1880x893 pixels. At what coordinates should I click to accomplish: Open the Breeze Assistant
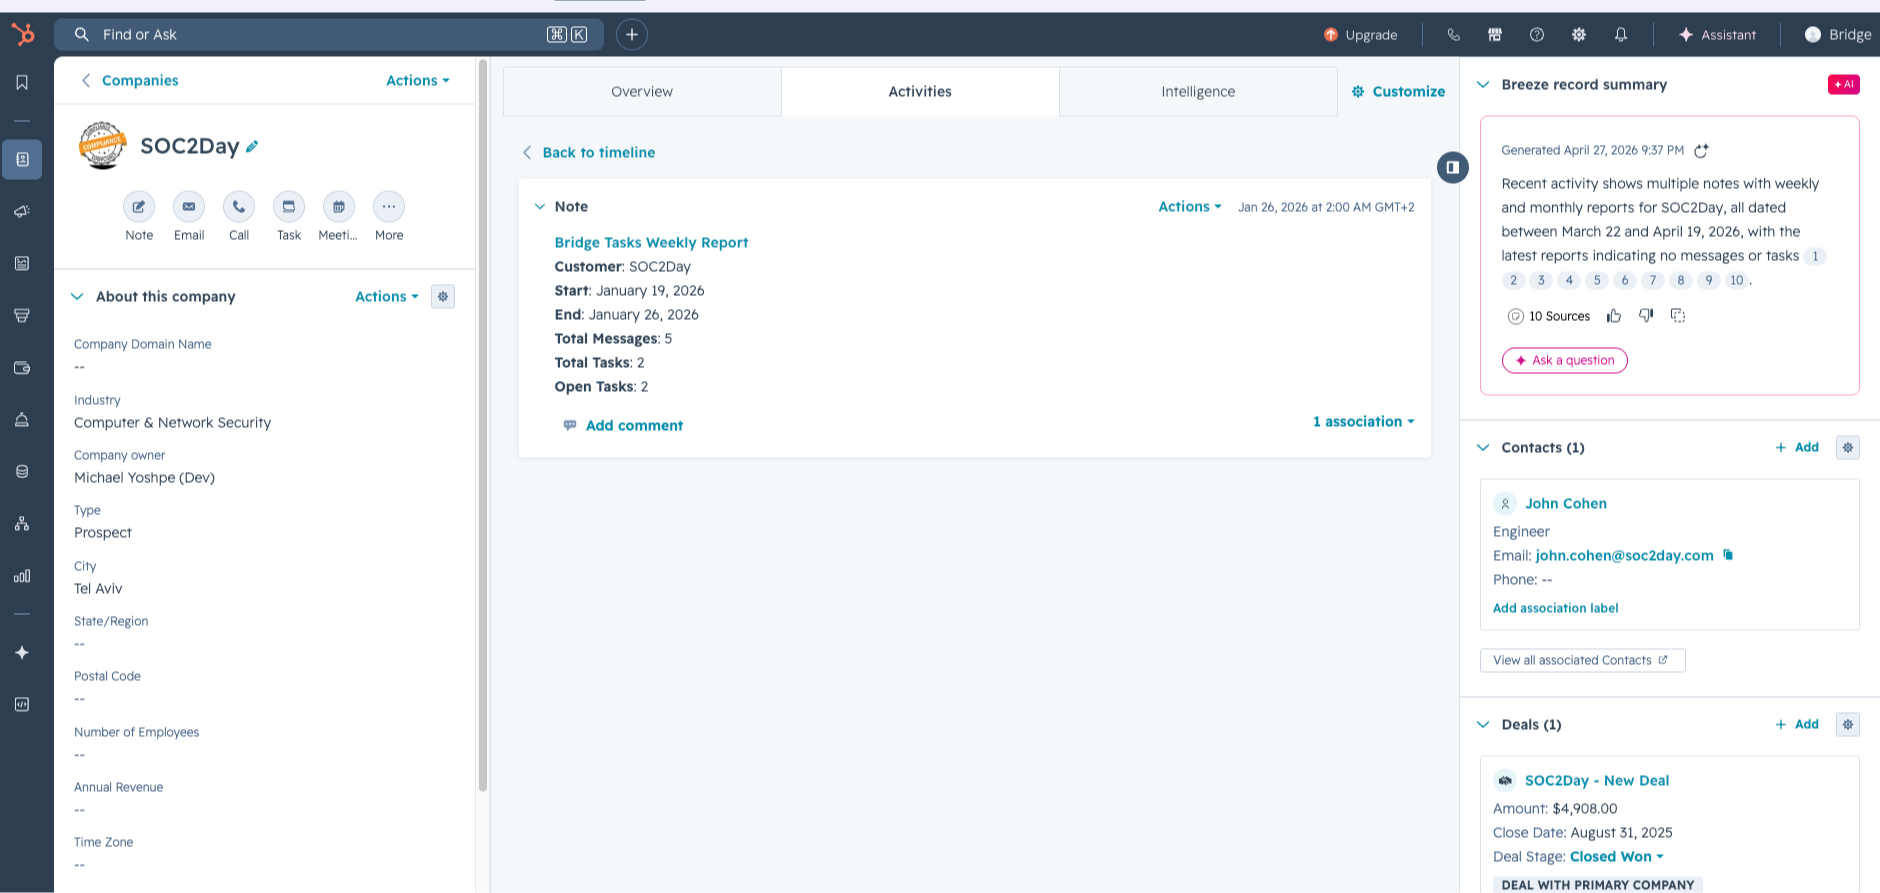[1717, 34]
